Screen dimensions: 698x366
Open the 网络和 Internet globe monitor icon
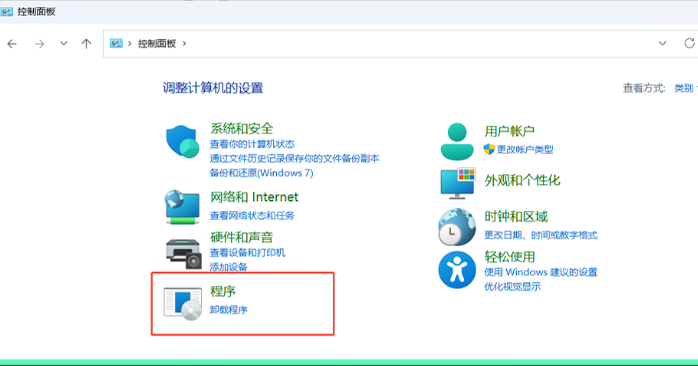tap(182, 207)
